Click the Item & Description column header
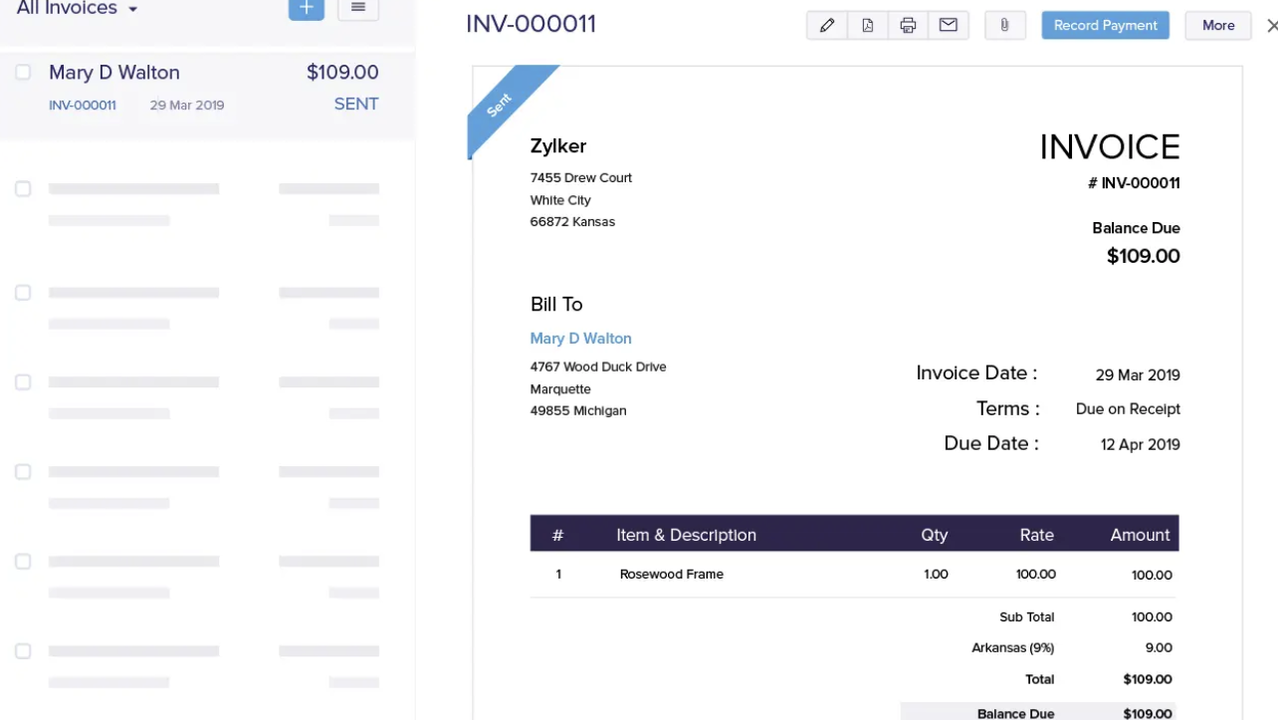Screen dimensions: 1278x720 (686, 535)
